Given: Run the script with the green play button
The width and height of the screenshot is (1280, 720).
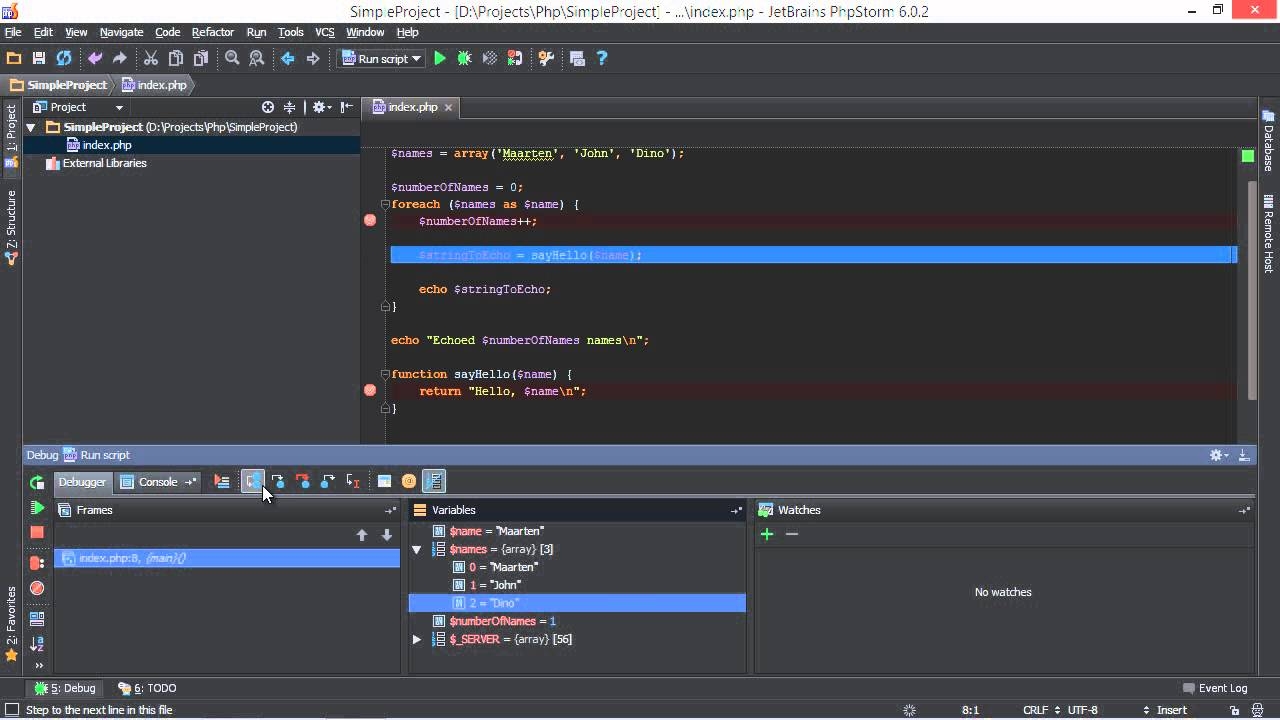Looking at the screenshot, I should click(440, 58).
